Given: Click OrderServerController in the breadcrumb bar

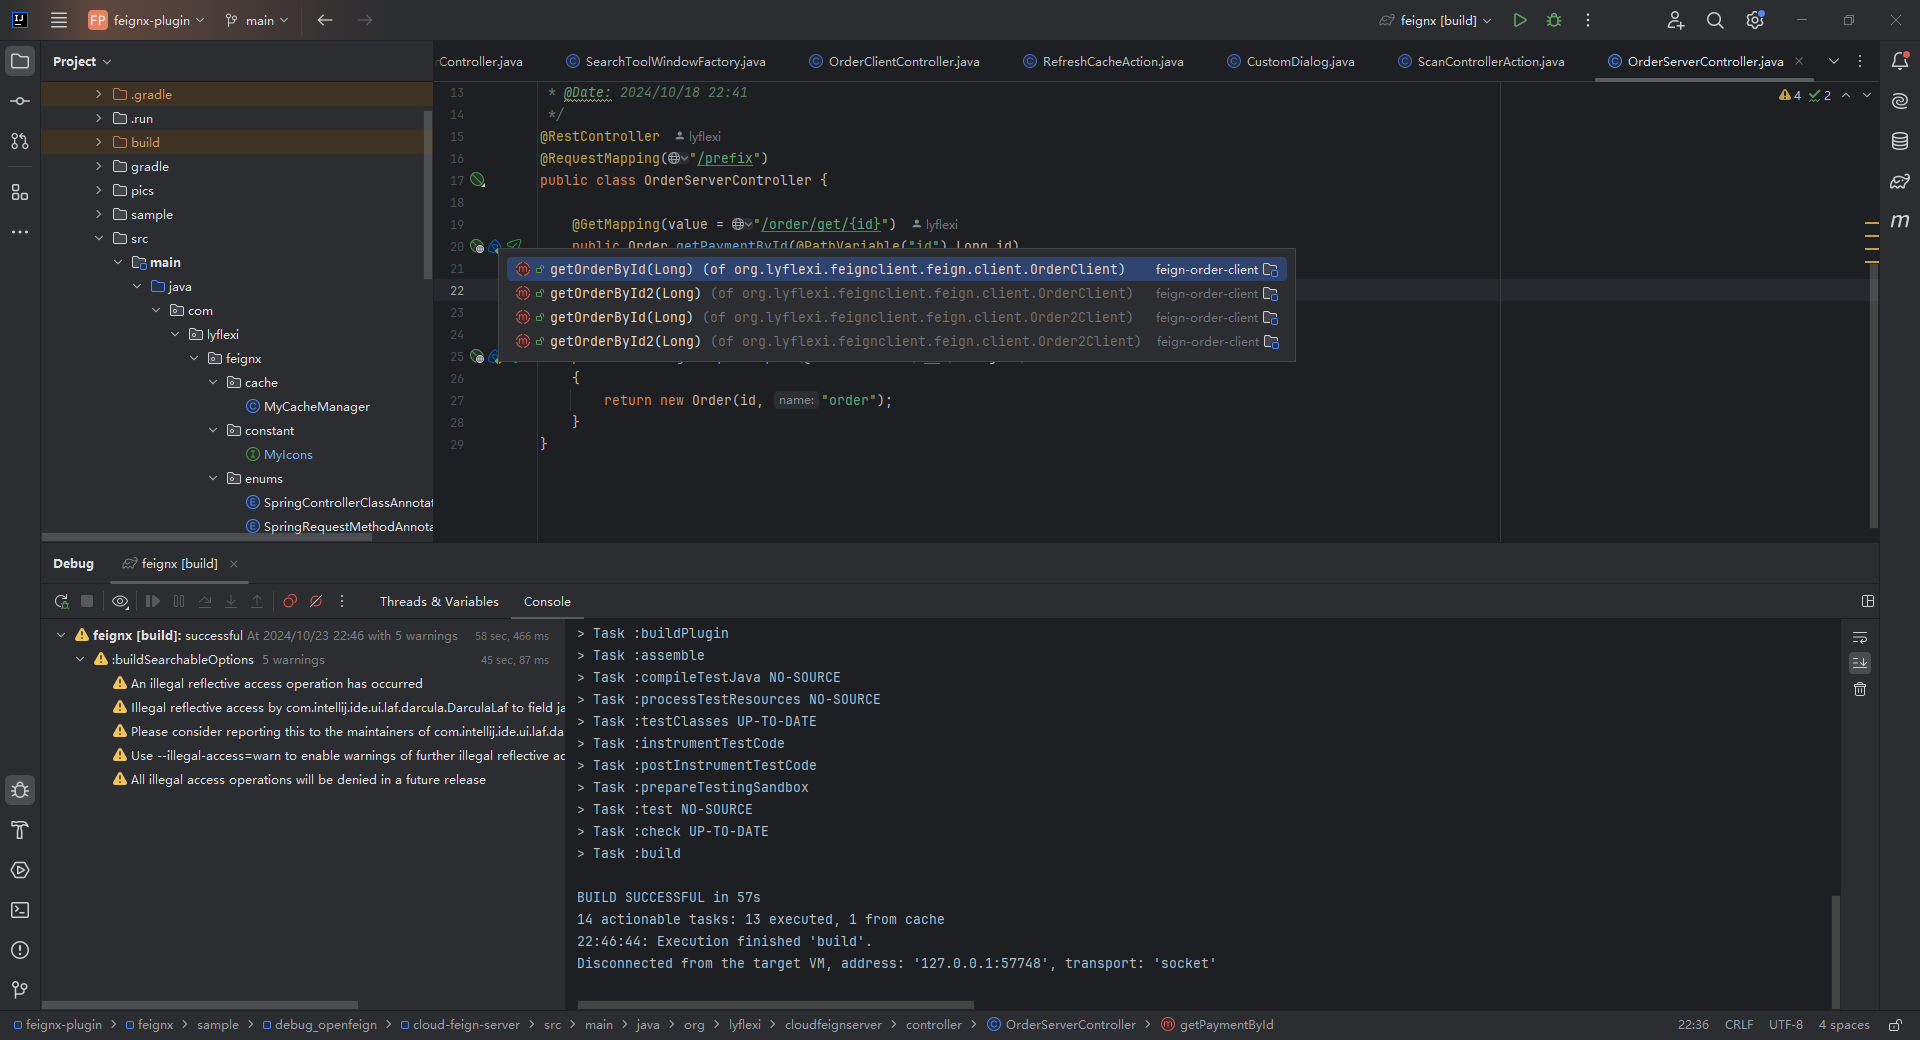Looking at the screenshot, I should 1070,1024.
